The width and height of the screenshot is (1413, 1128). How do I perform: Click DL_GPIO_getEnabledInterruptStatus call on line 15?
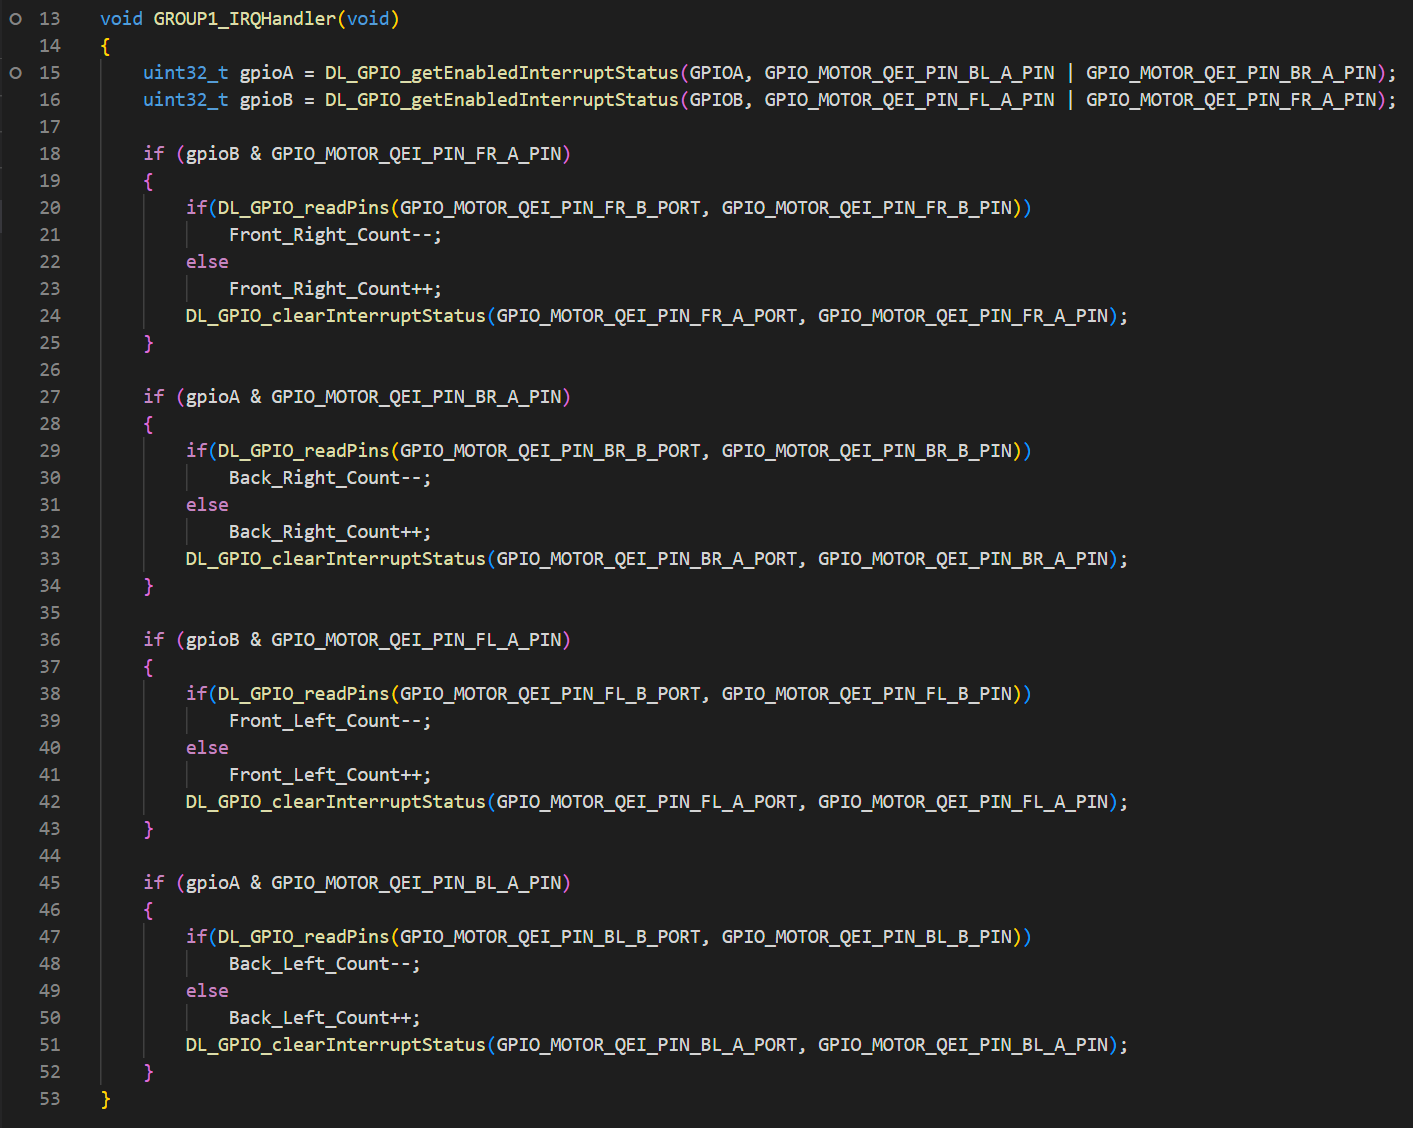pos(502,73)
